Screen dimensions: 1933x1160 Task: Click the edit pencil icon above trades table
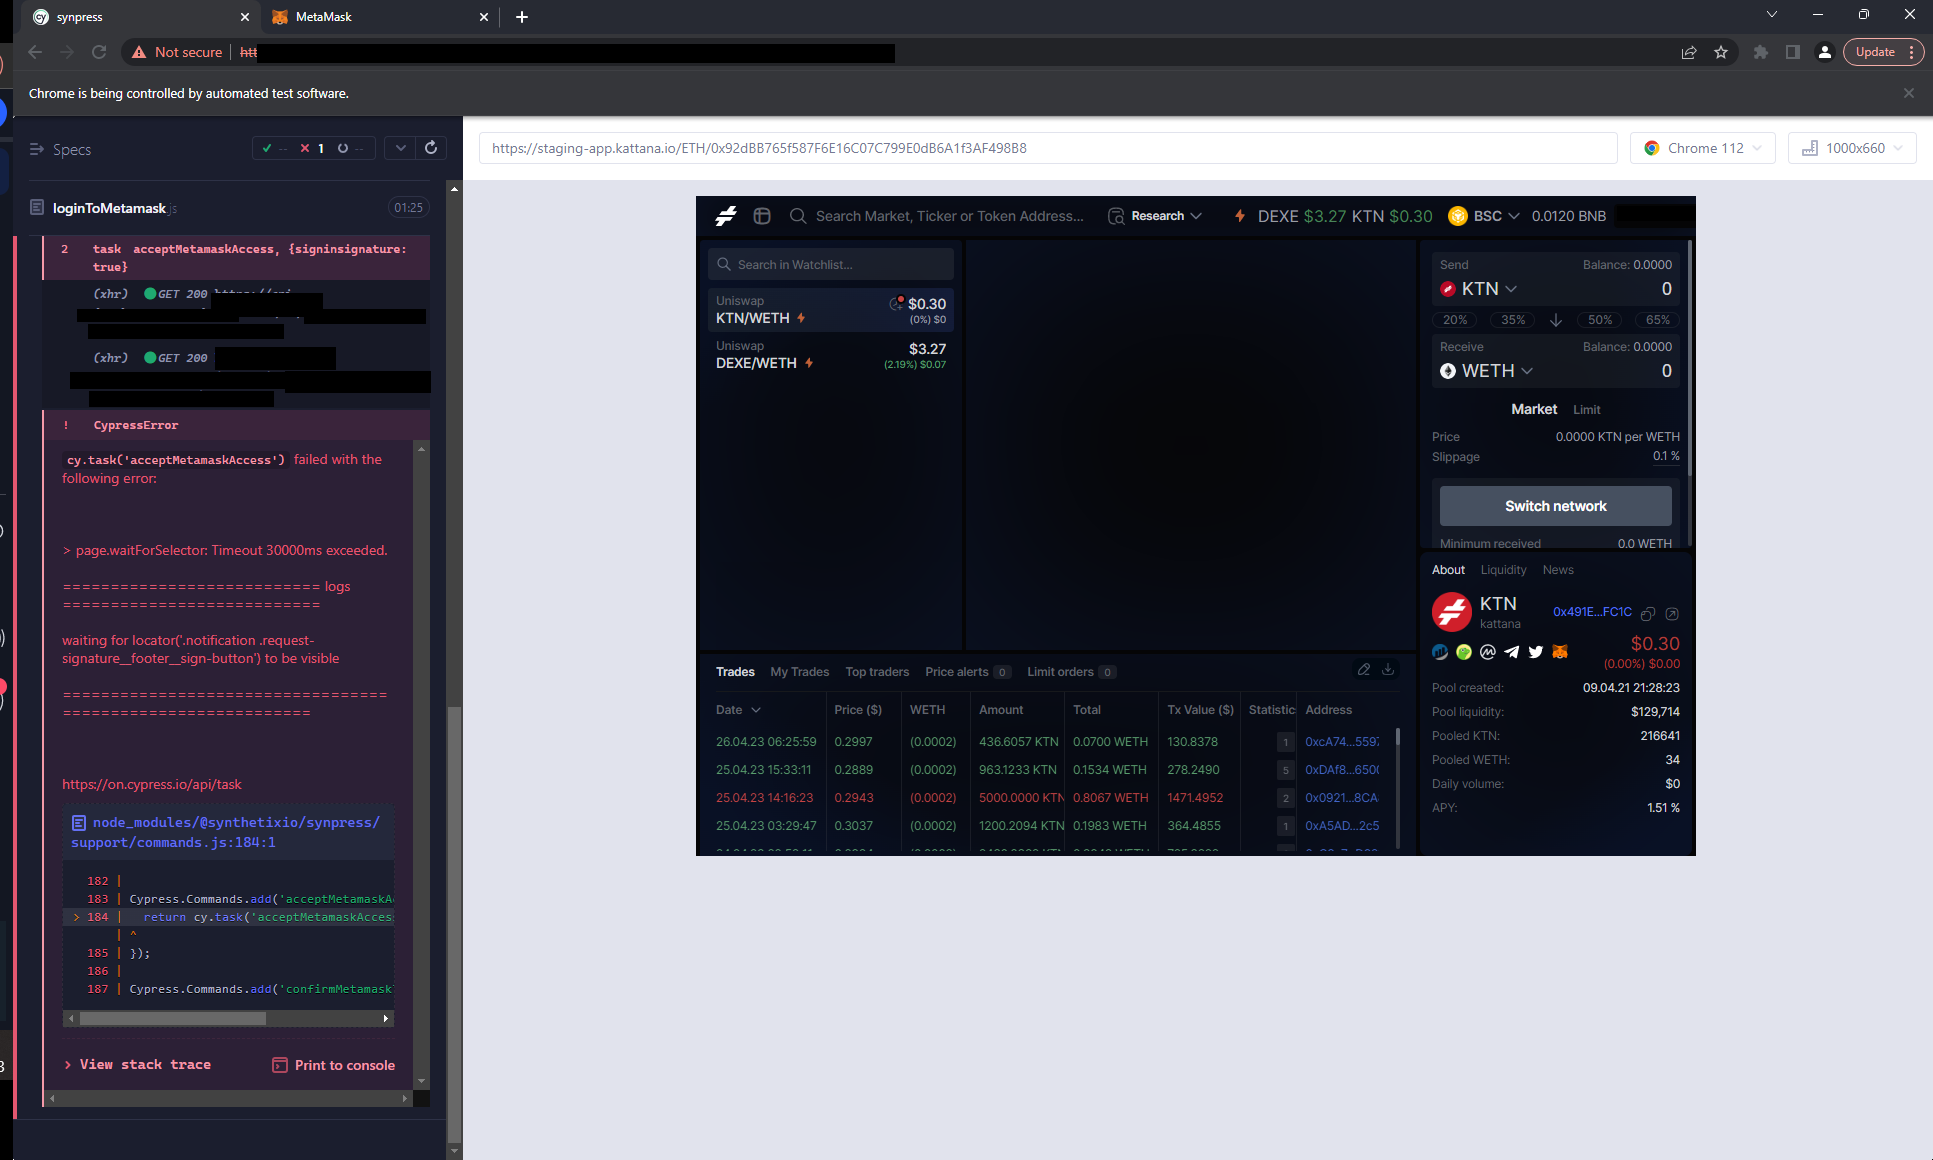pyautogui.click(x=1364, y=670)
